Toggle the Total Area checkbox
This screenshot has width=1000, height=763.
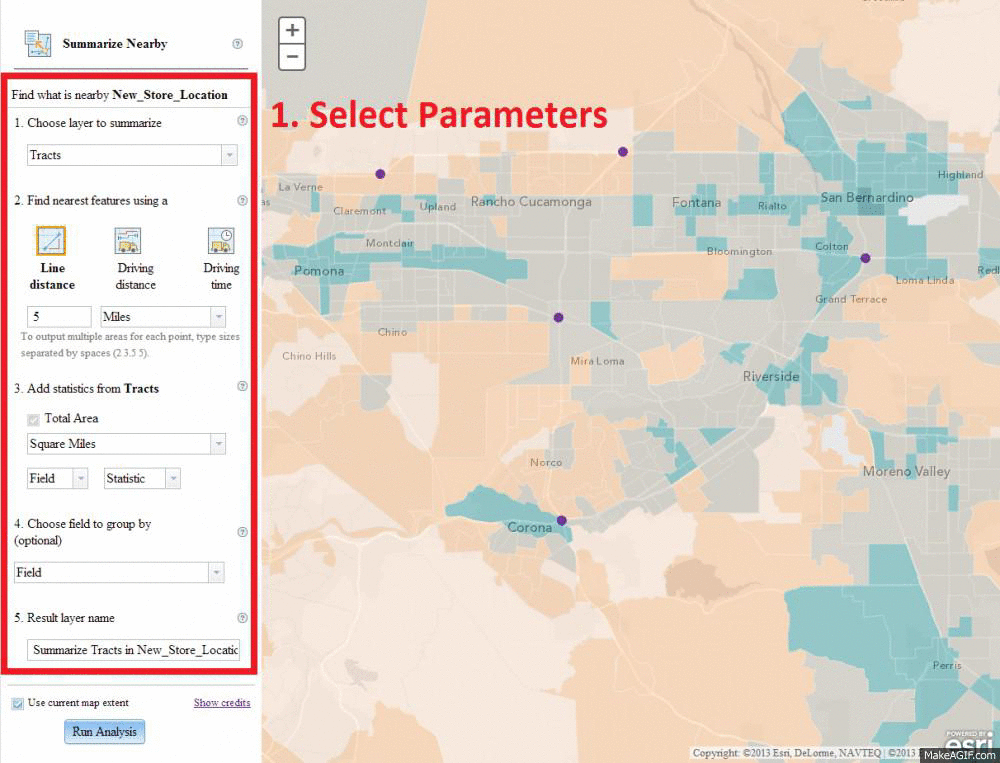click(34, 419)
